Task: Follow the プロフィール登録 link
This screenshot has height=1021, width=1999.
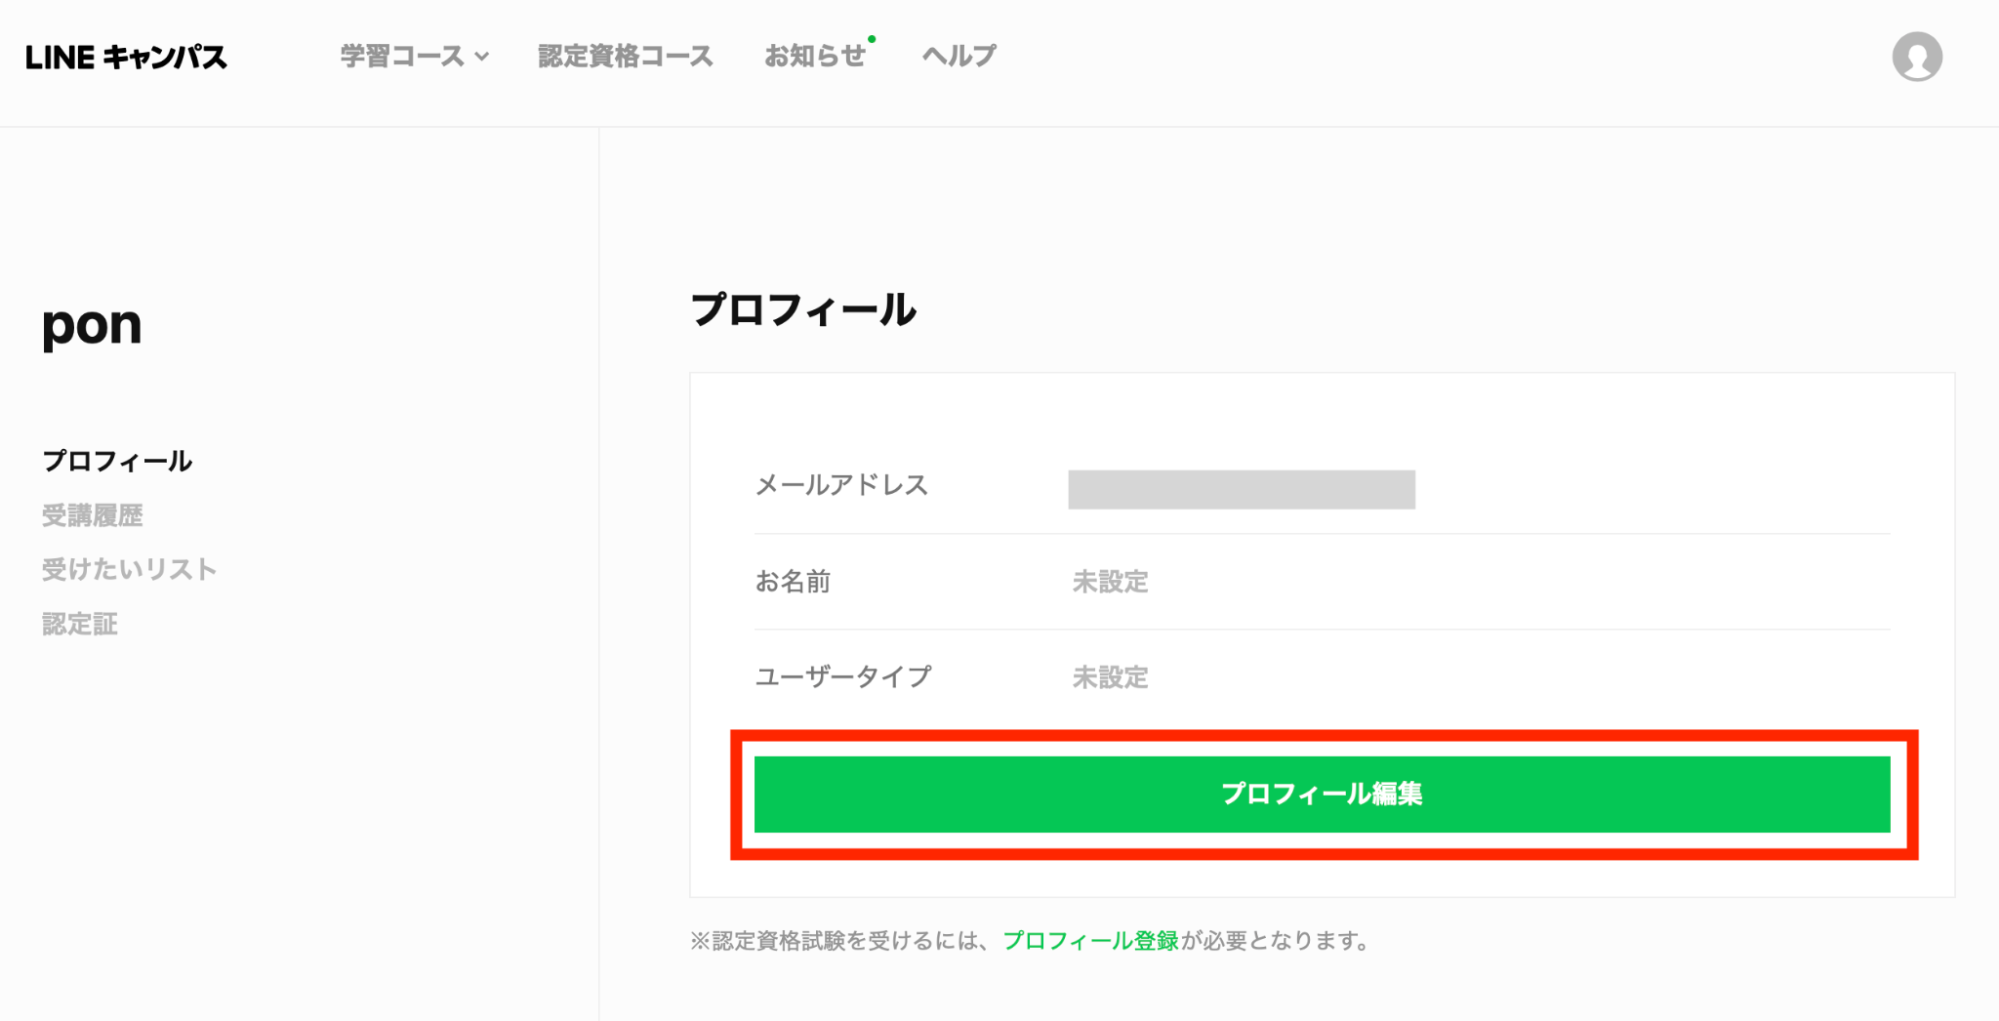Action: 1091,940
